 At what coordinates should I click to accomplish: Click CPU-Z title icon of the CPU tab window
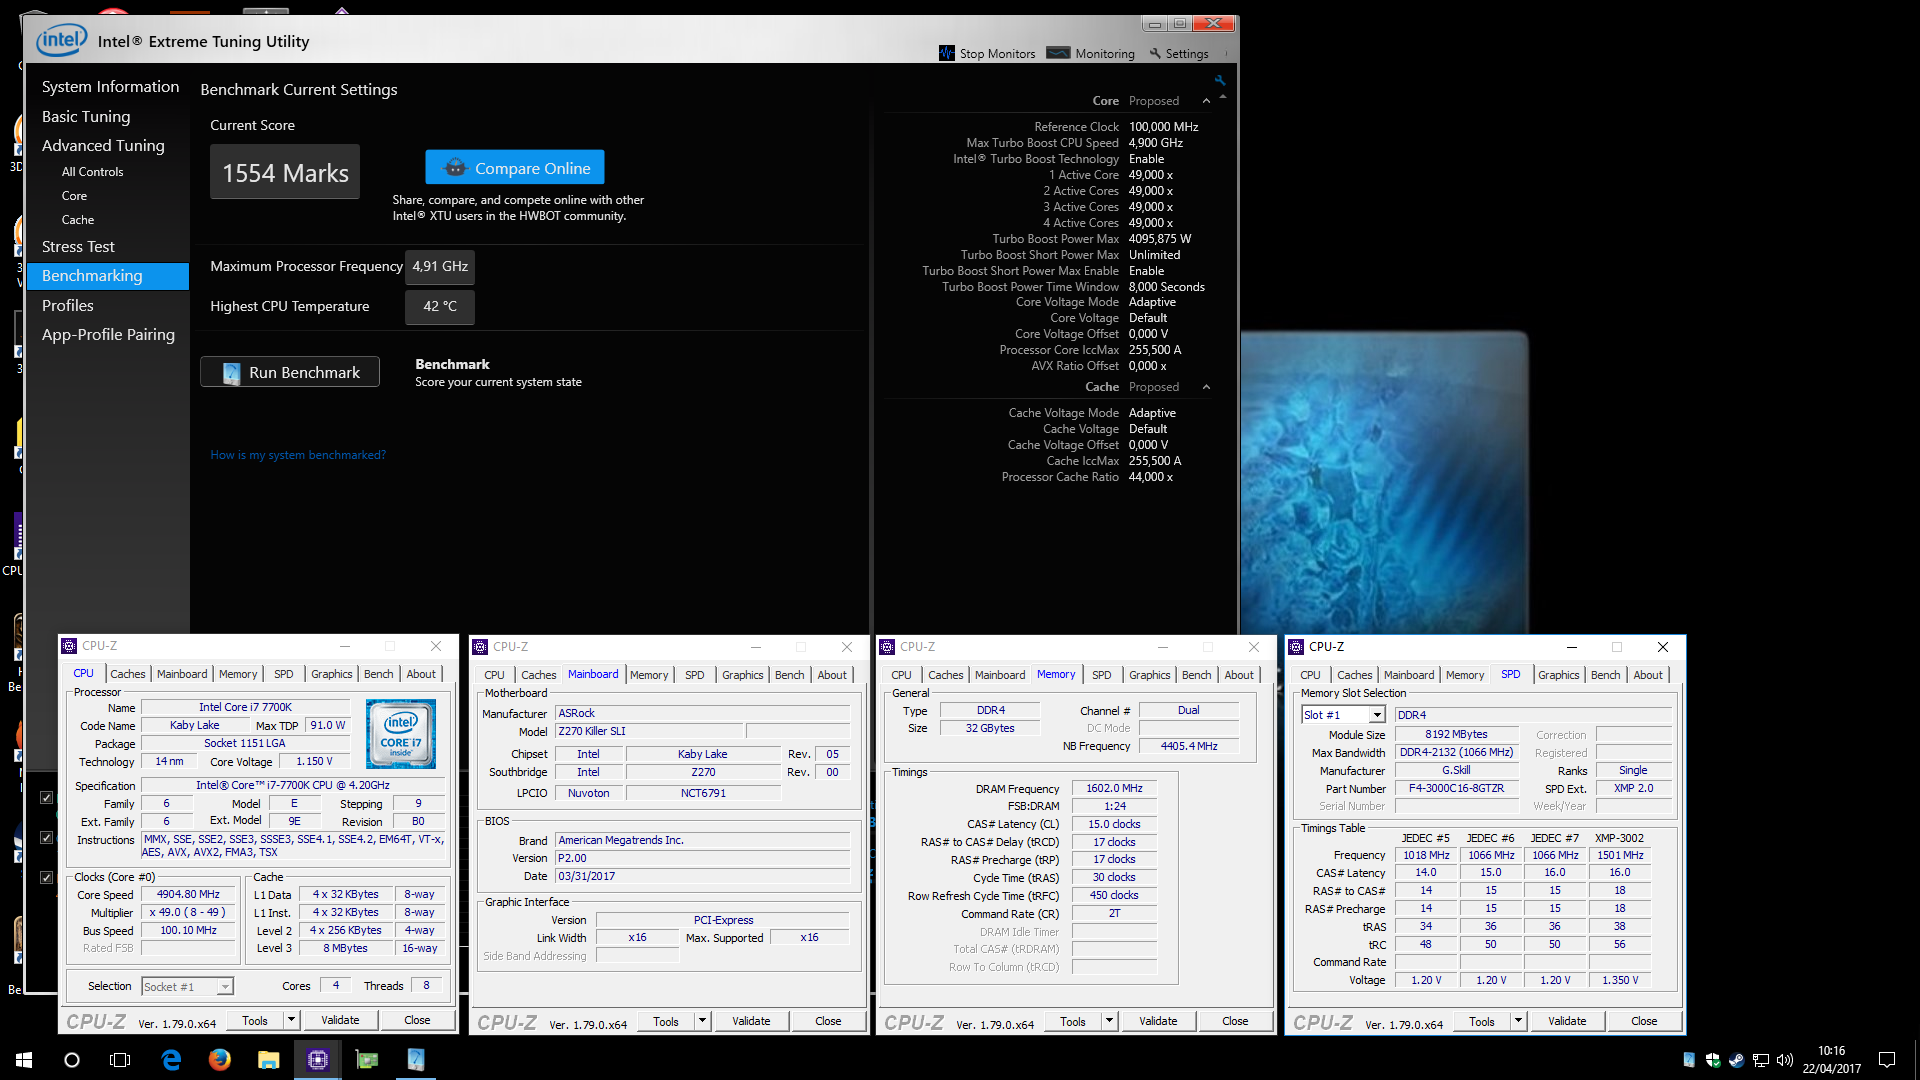pos(69,646)
